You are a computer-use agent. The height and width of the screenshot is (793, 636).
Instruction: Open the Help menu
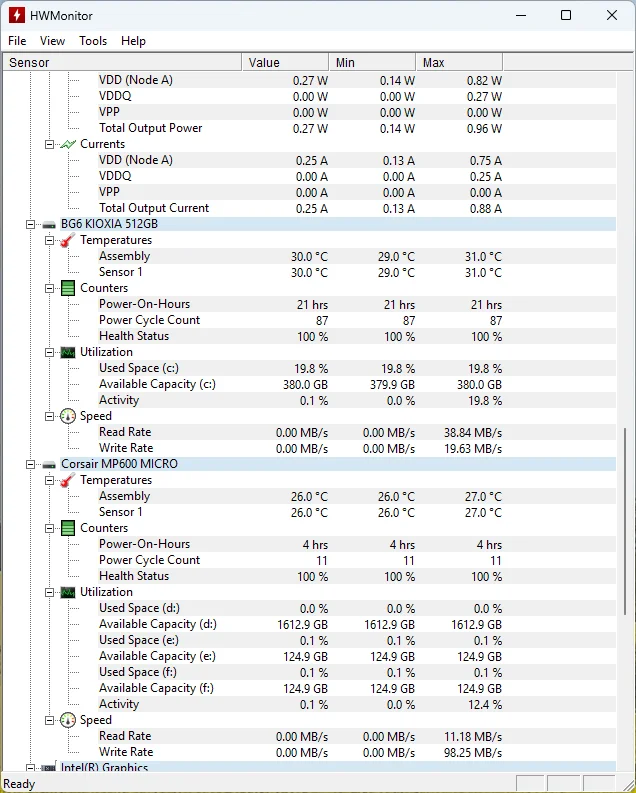(x=133, y=41)
